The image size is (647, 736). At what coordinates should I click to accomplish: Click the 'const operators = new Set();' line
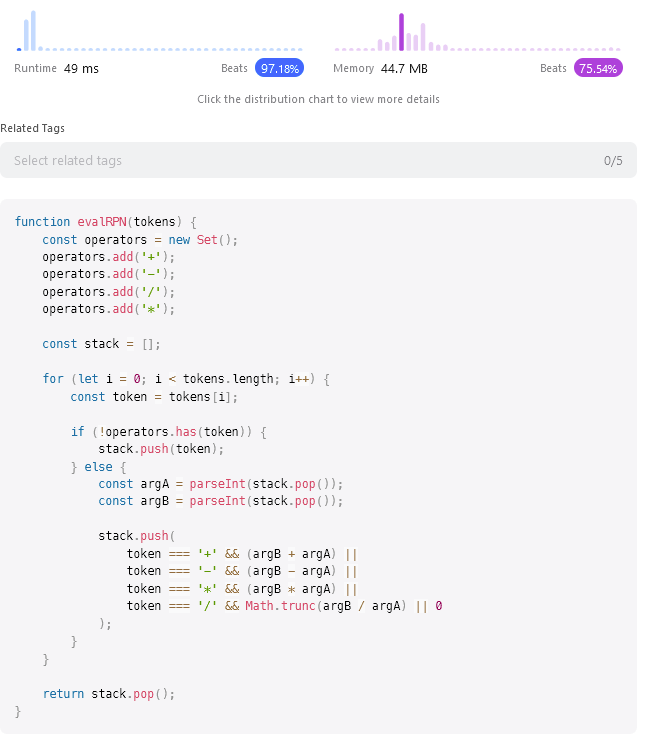pos(140,240)
